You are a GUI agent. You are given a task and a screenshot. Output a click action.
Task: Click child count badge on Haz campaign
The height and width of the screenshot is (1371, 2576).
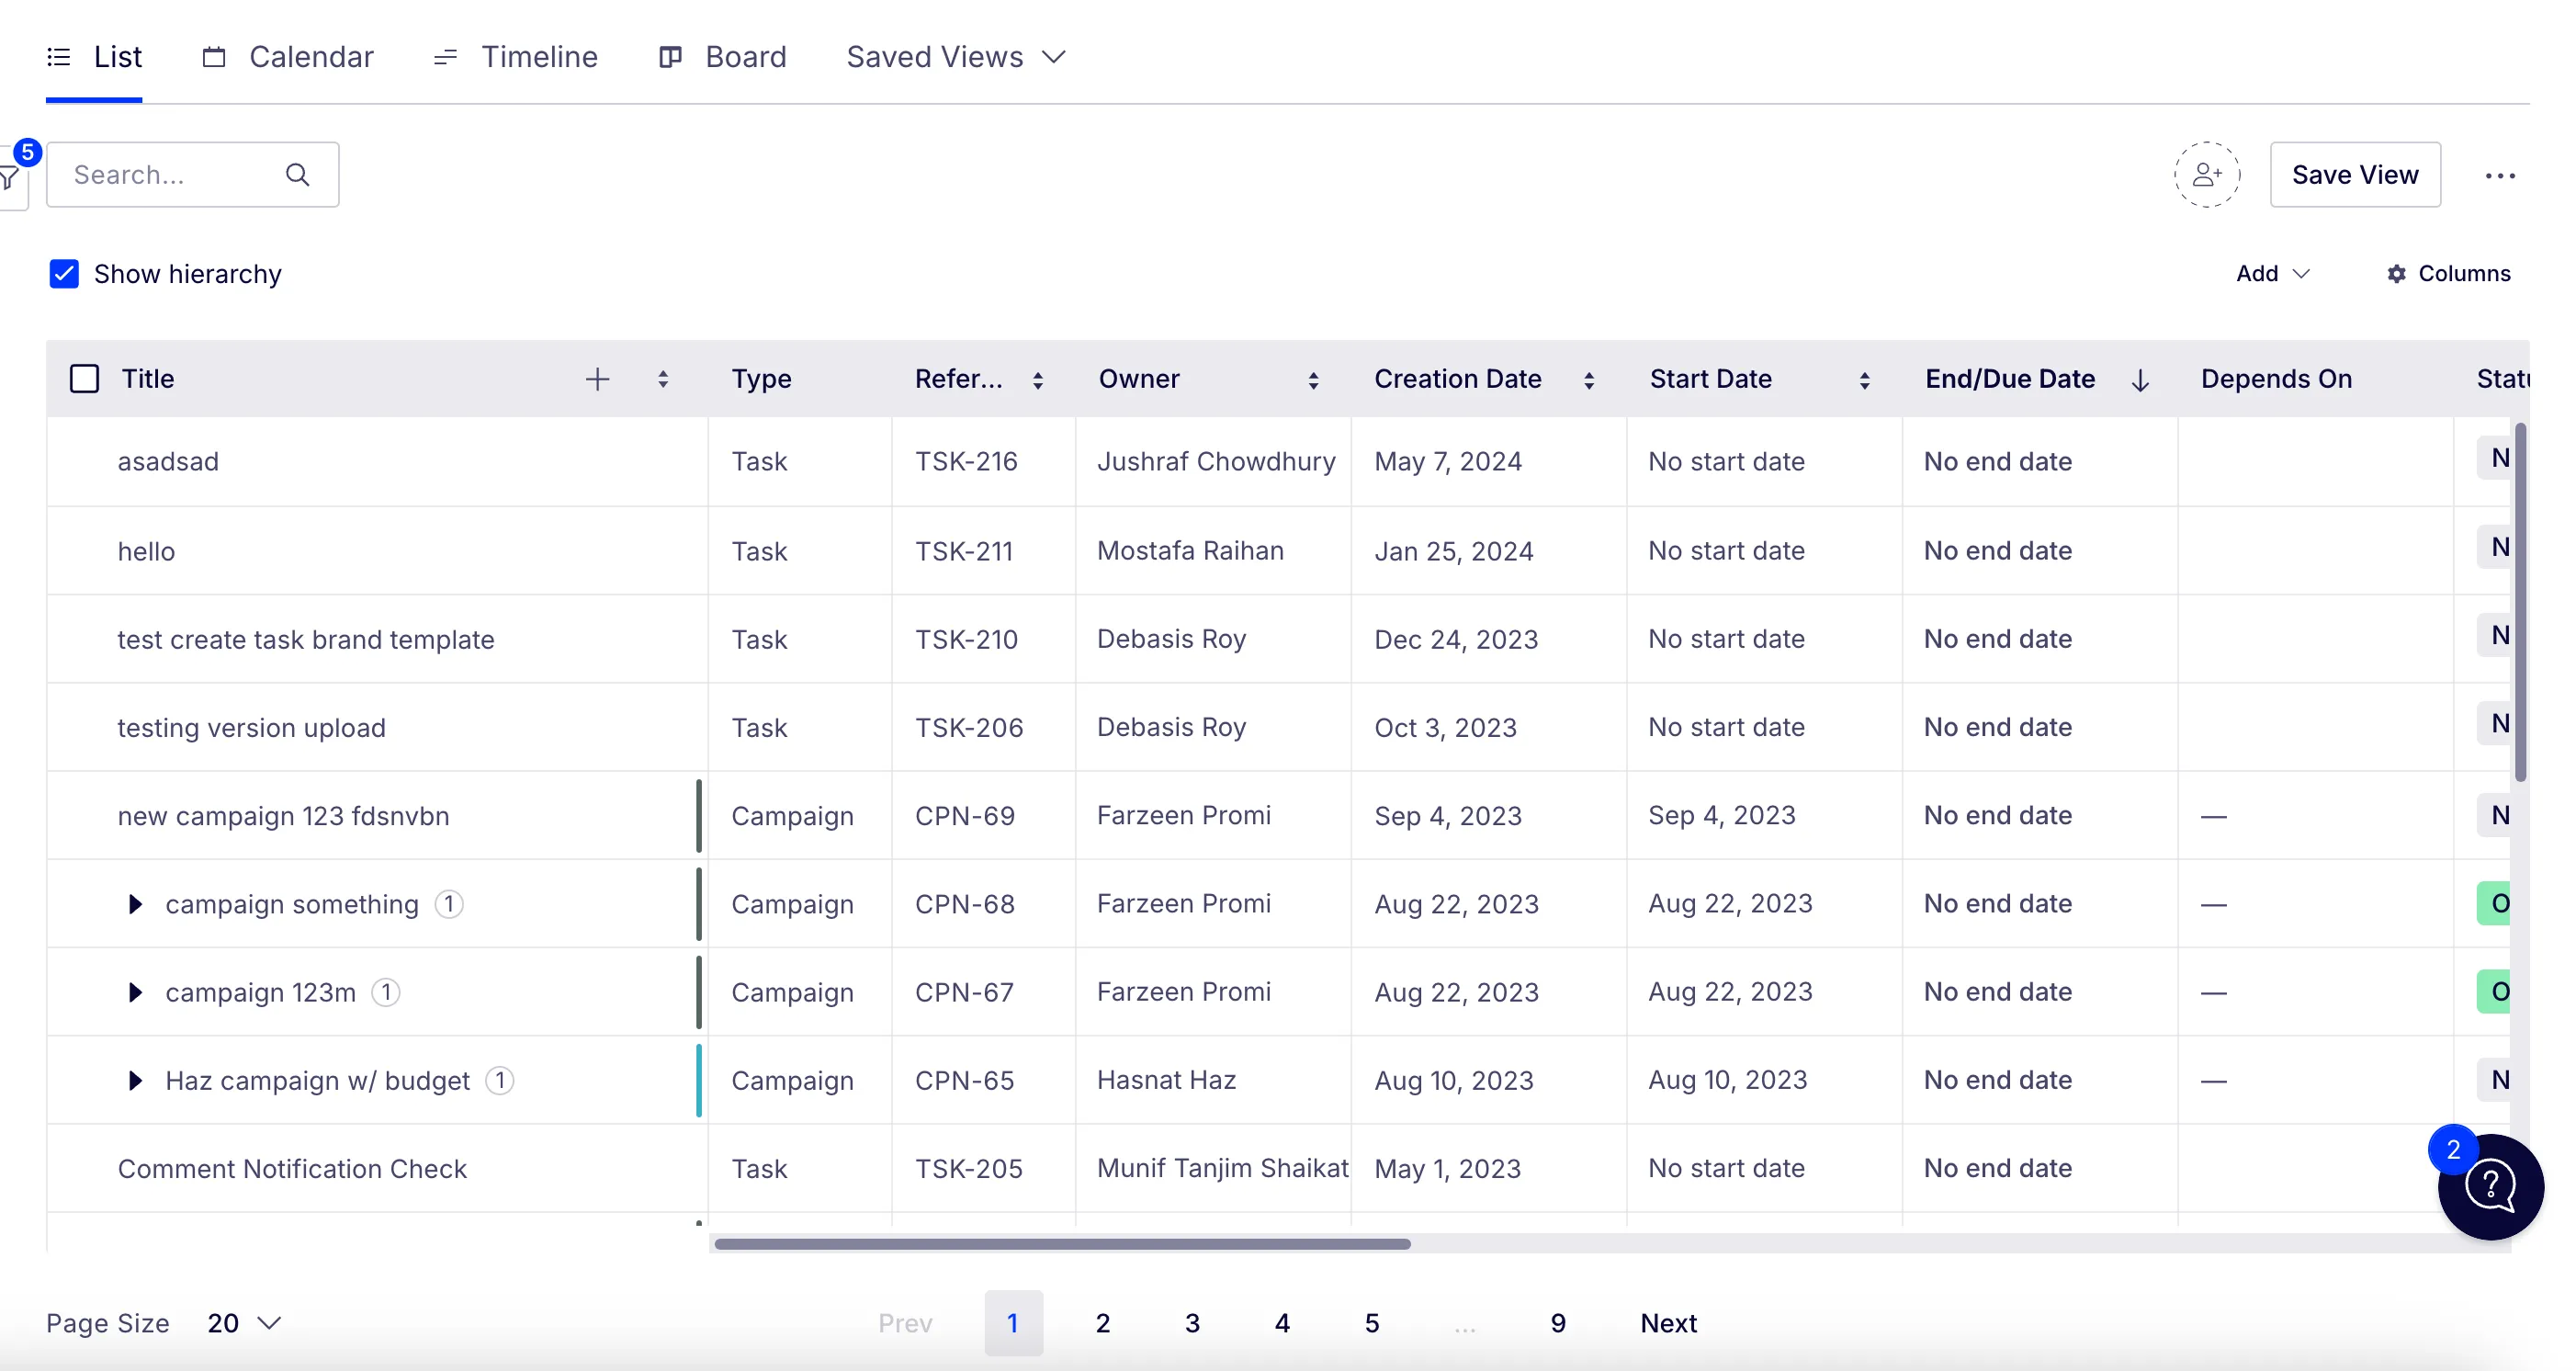click(500, 1080)
